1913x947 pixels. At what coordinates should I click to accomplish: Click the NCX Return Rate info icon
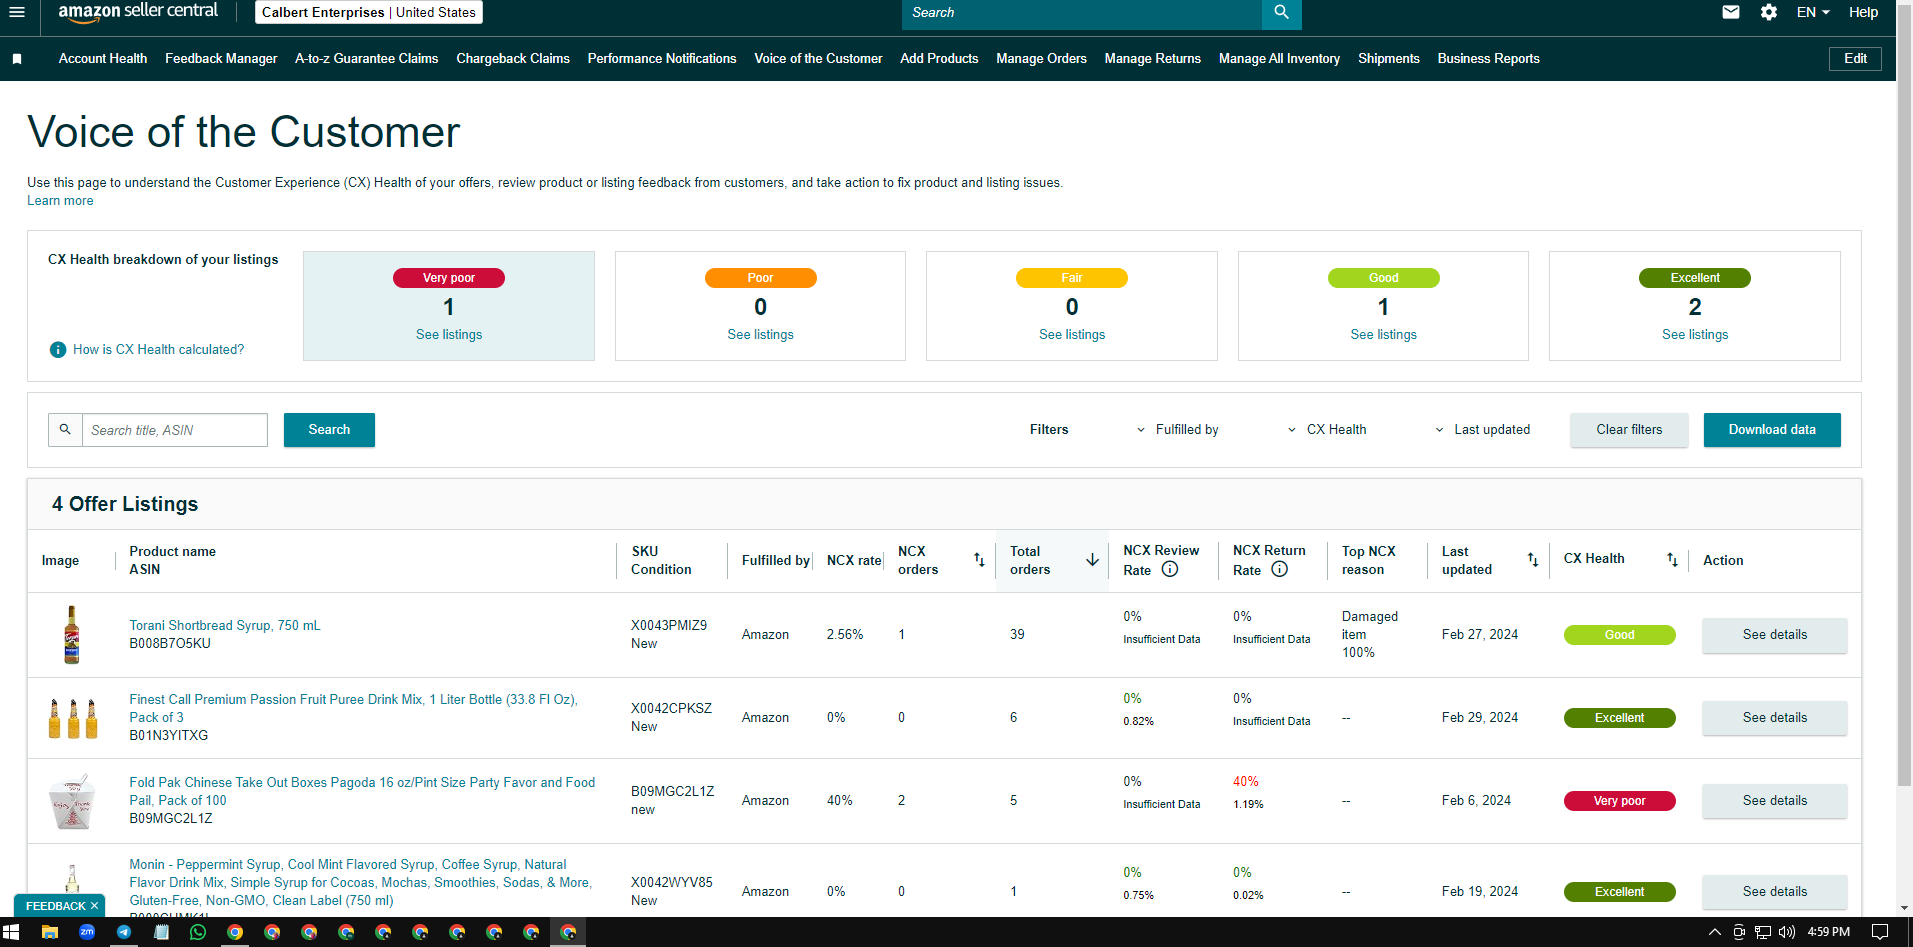pos(1279,569)
